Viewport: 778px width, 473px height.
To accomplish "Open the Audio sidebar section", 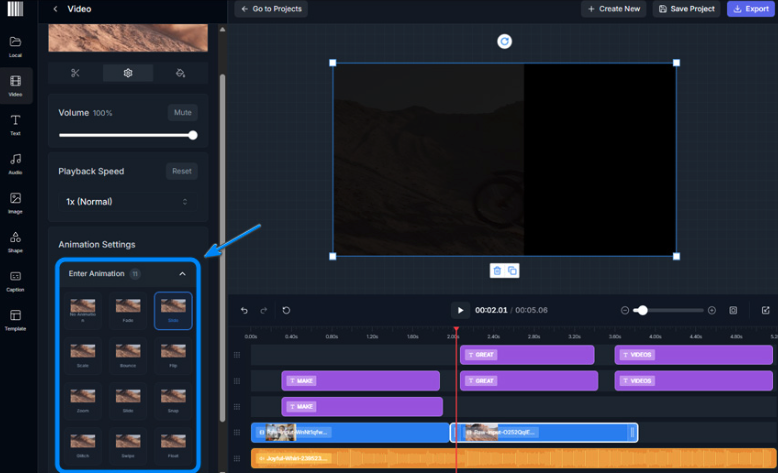I will click(x=15, y=164).
